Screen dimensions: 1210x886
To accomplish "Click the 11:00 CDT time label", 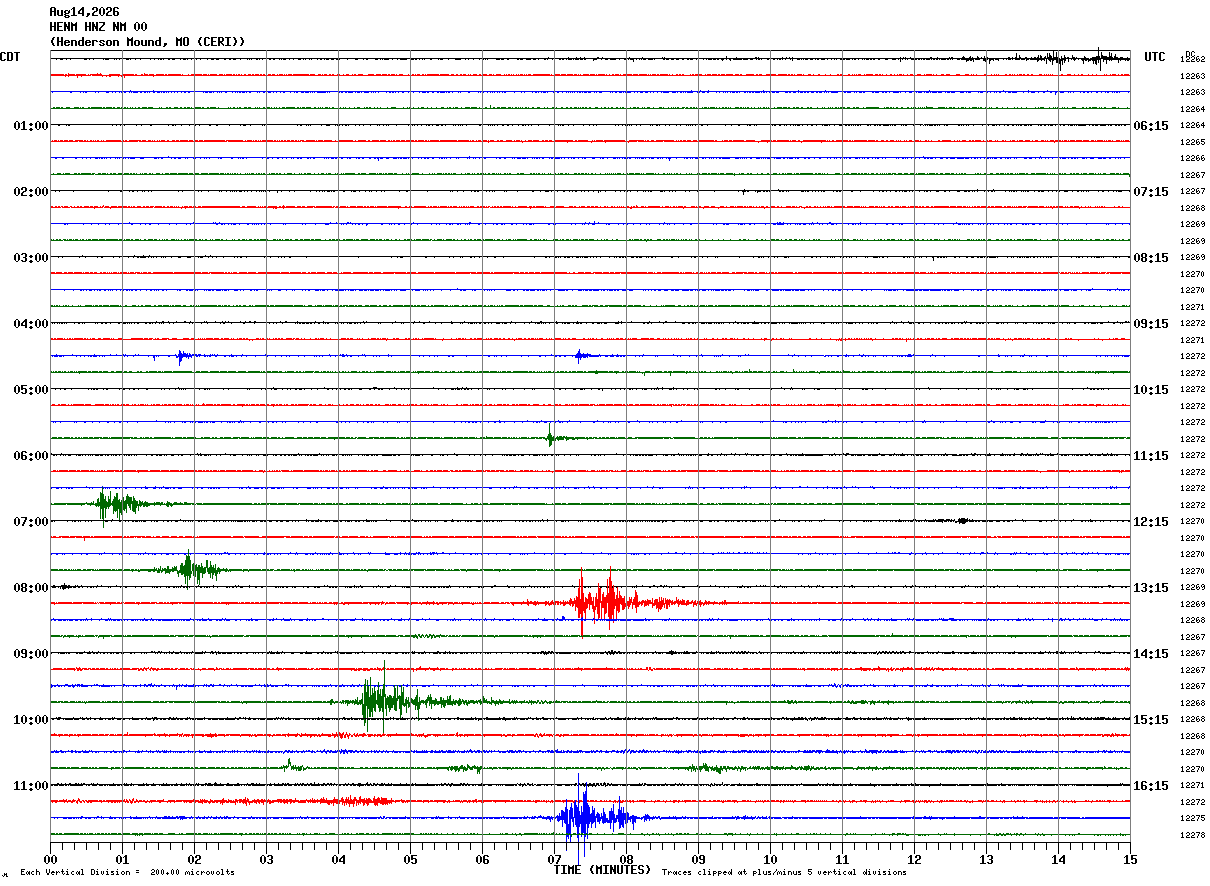I will pyautogui.click(x=31, y=785).
